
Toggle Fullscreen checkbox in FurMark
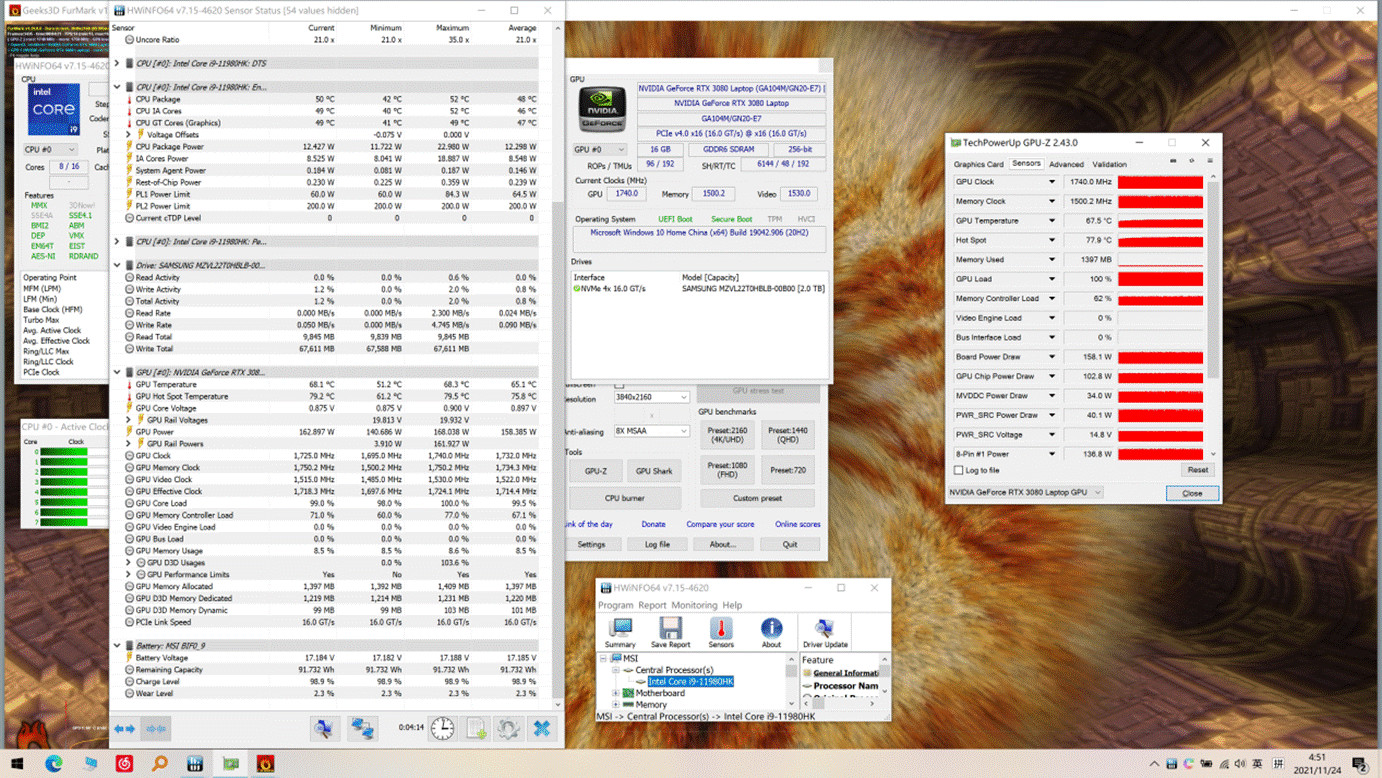pyautogui.click(x=619, y=385)
